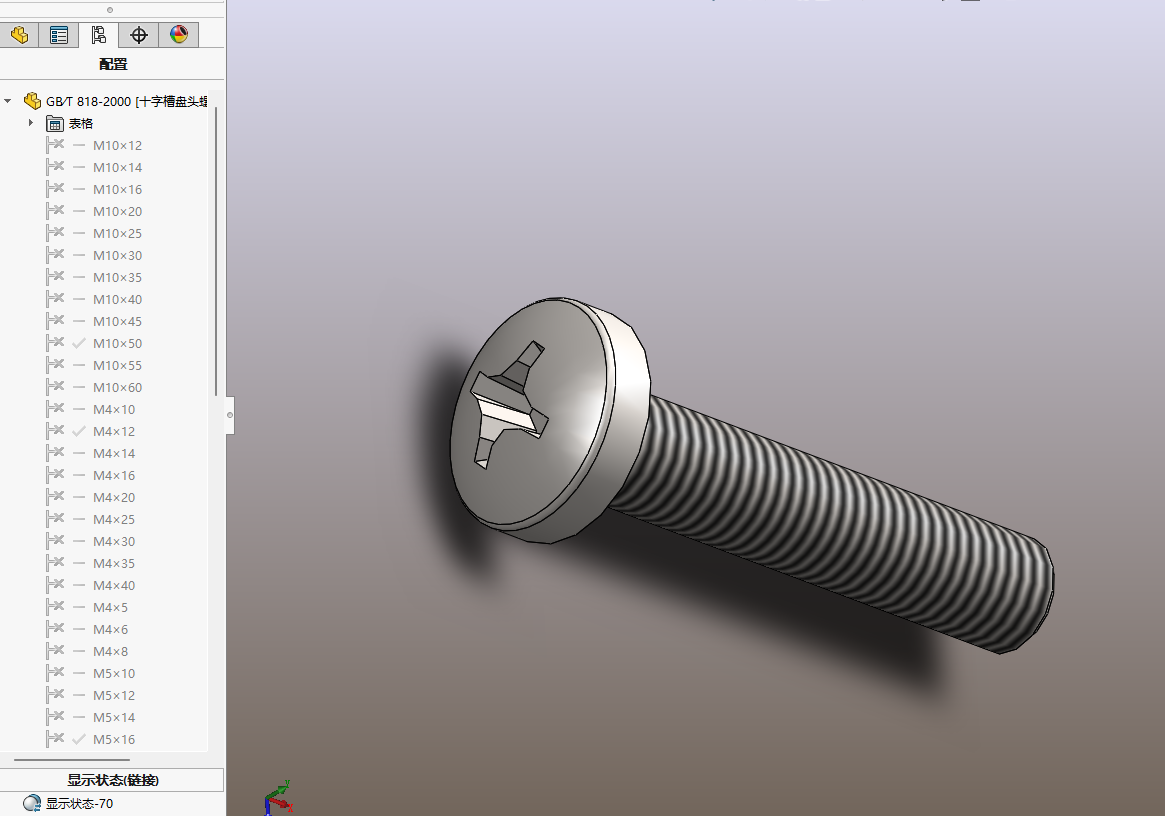Expand the 表格 tables folder

pyautogui.click(x=30, y=123)
